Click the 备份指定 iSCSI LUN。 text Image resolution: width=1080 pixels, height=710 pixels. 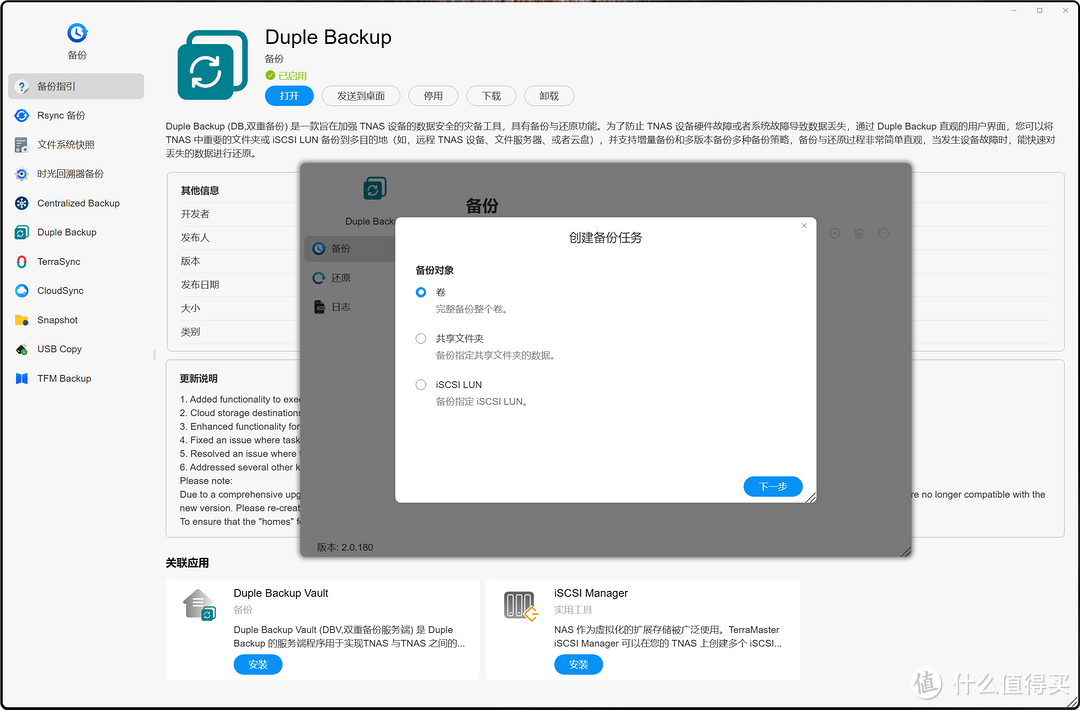(x=482, y=401)
